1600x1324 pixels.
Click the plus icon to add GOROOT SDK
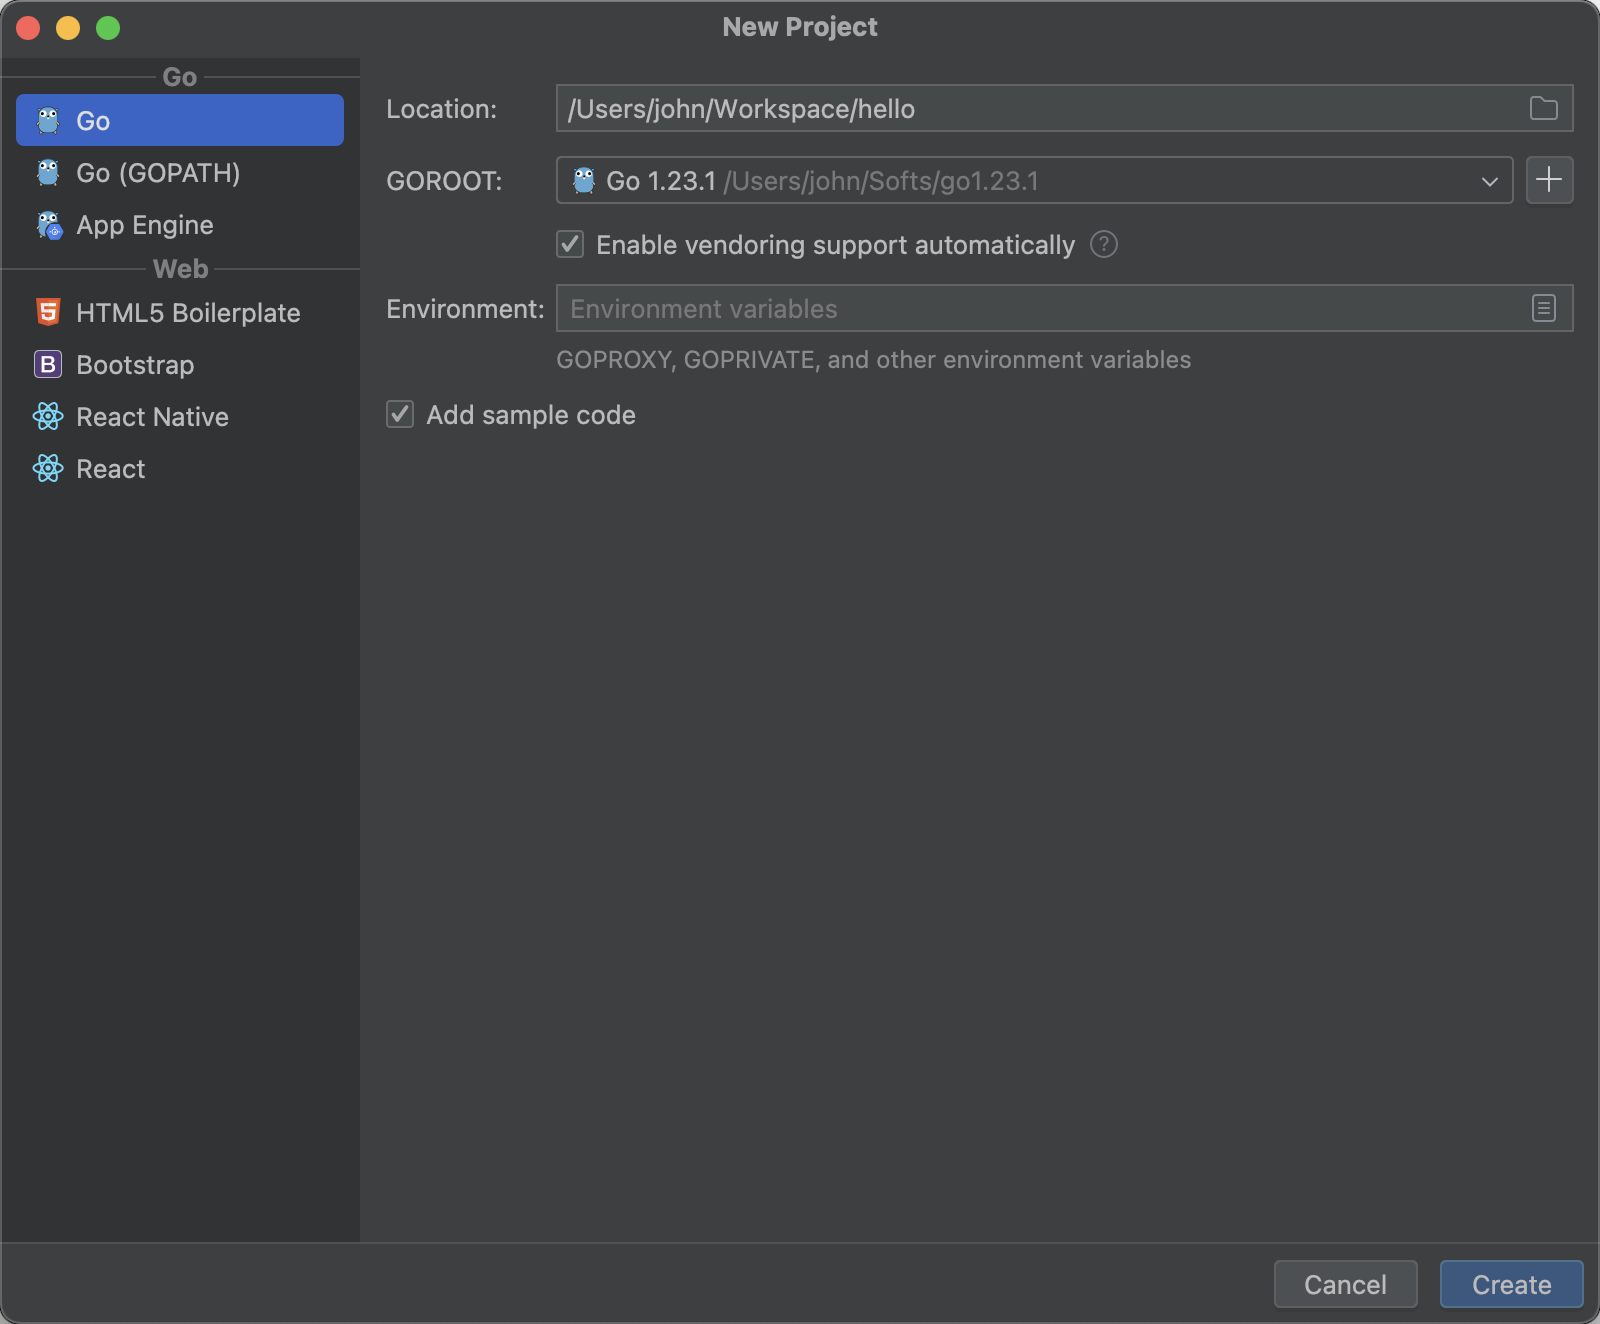point(1549,180)
